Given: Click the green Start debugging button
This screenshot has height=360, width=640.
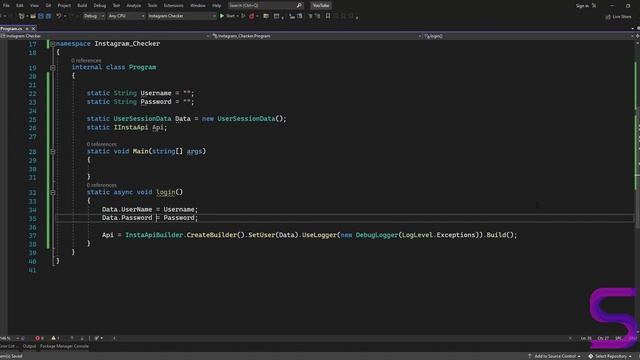Looking at the screenshot, I should pyautogui.click(x=227, y=16).
